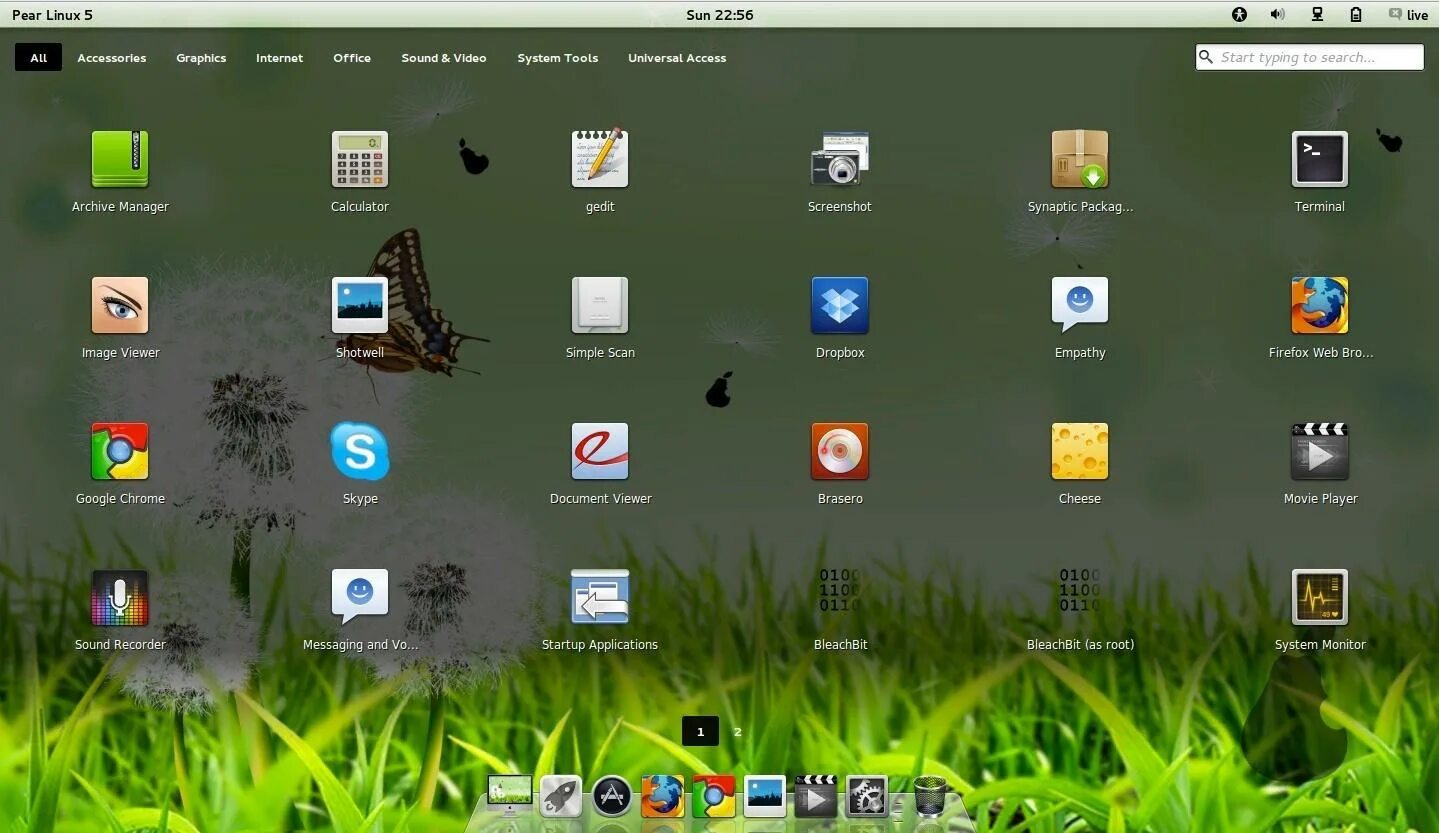The height and width of the screenshot is (833, 1439).
Task: Open Sound Recorder app
Action: [120, 598]
